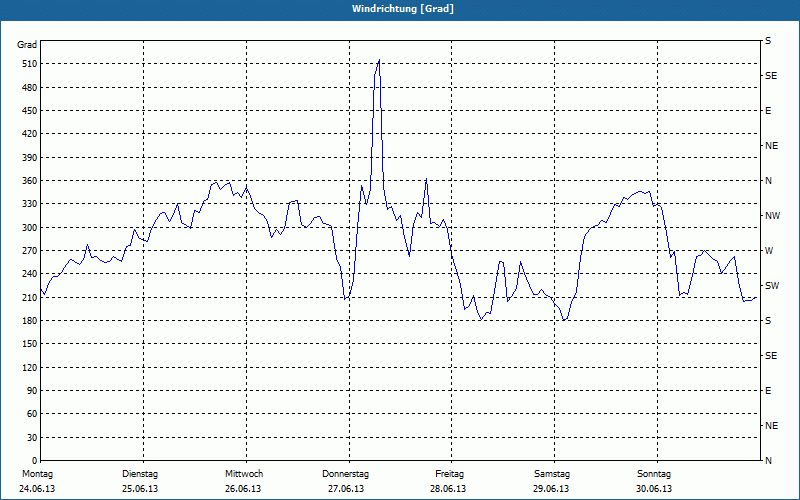
Task: Select the 210 y-axis label
Action: tap(29, 297)
